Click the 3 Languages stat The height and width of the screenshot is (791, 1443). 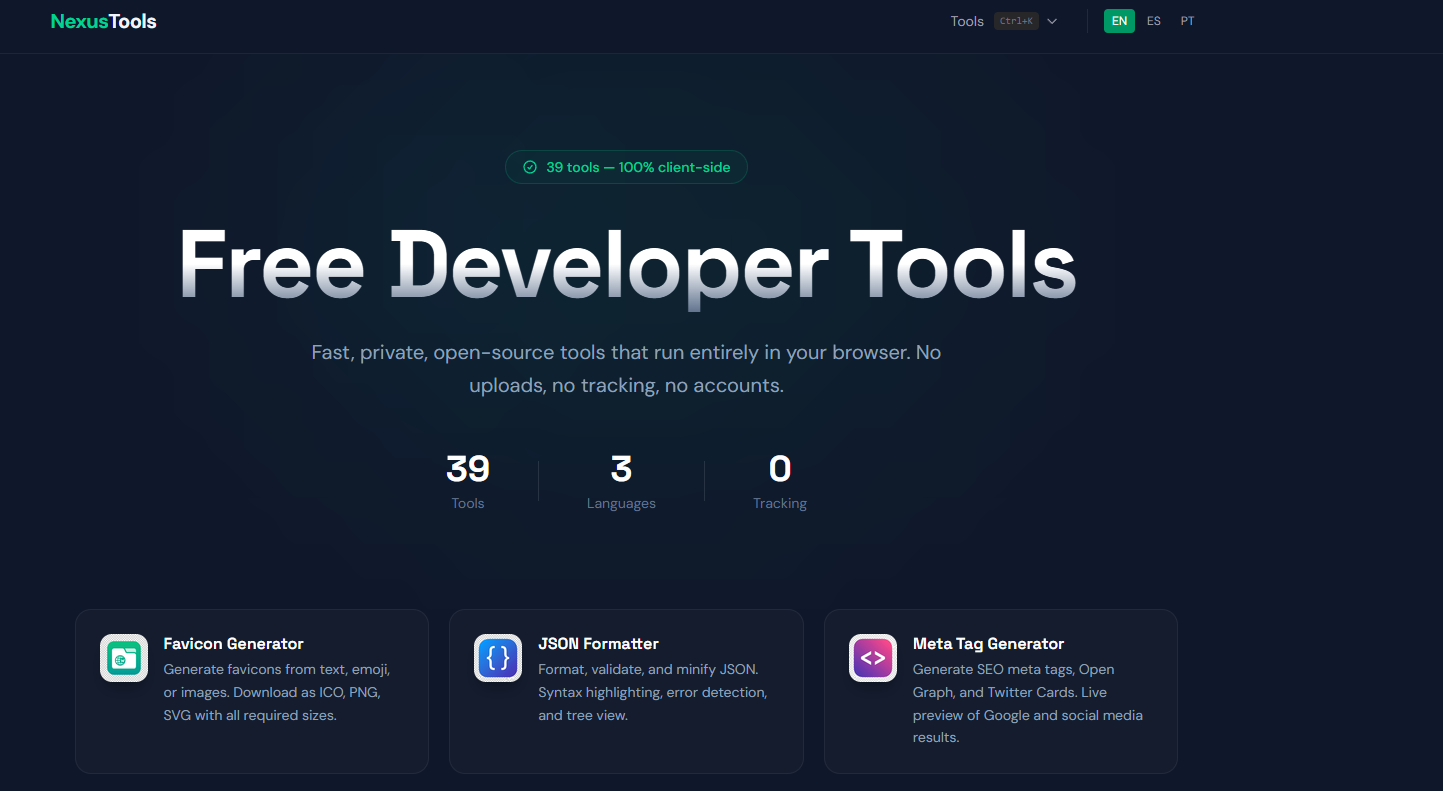point(621,481)
